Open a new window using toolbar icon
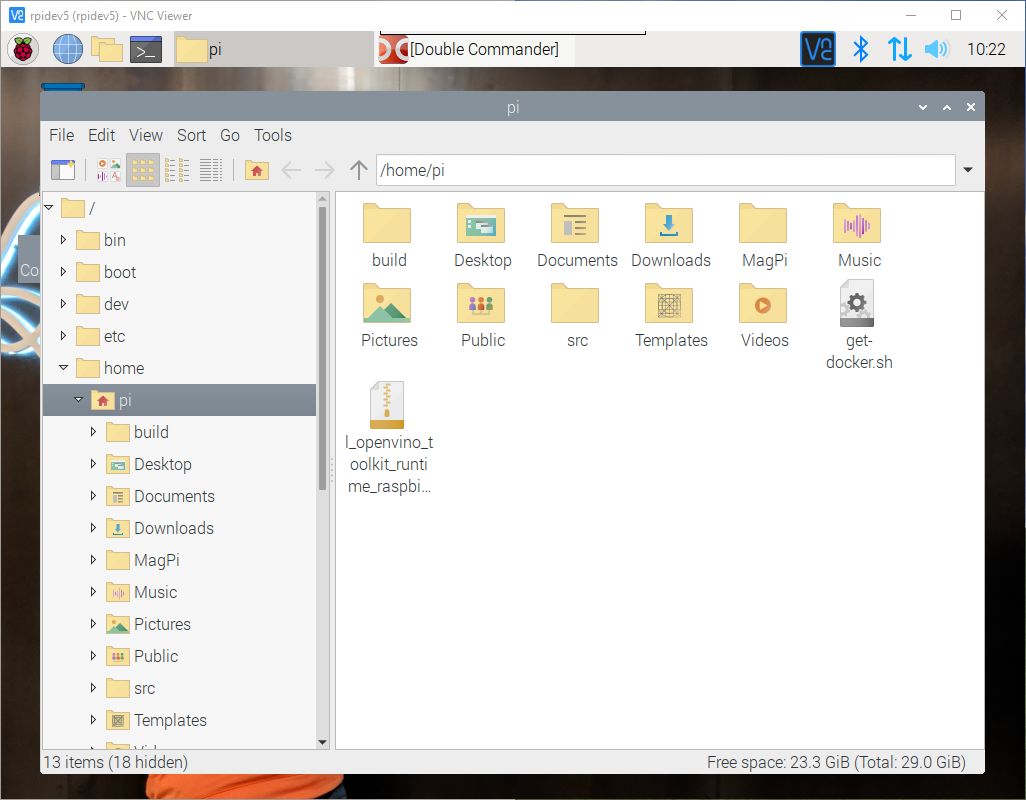 point(63,170)
